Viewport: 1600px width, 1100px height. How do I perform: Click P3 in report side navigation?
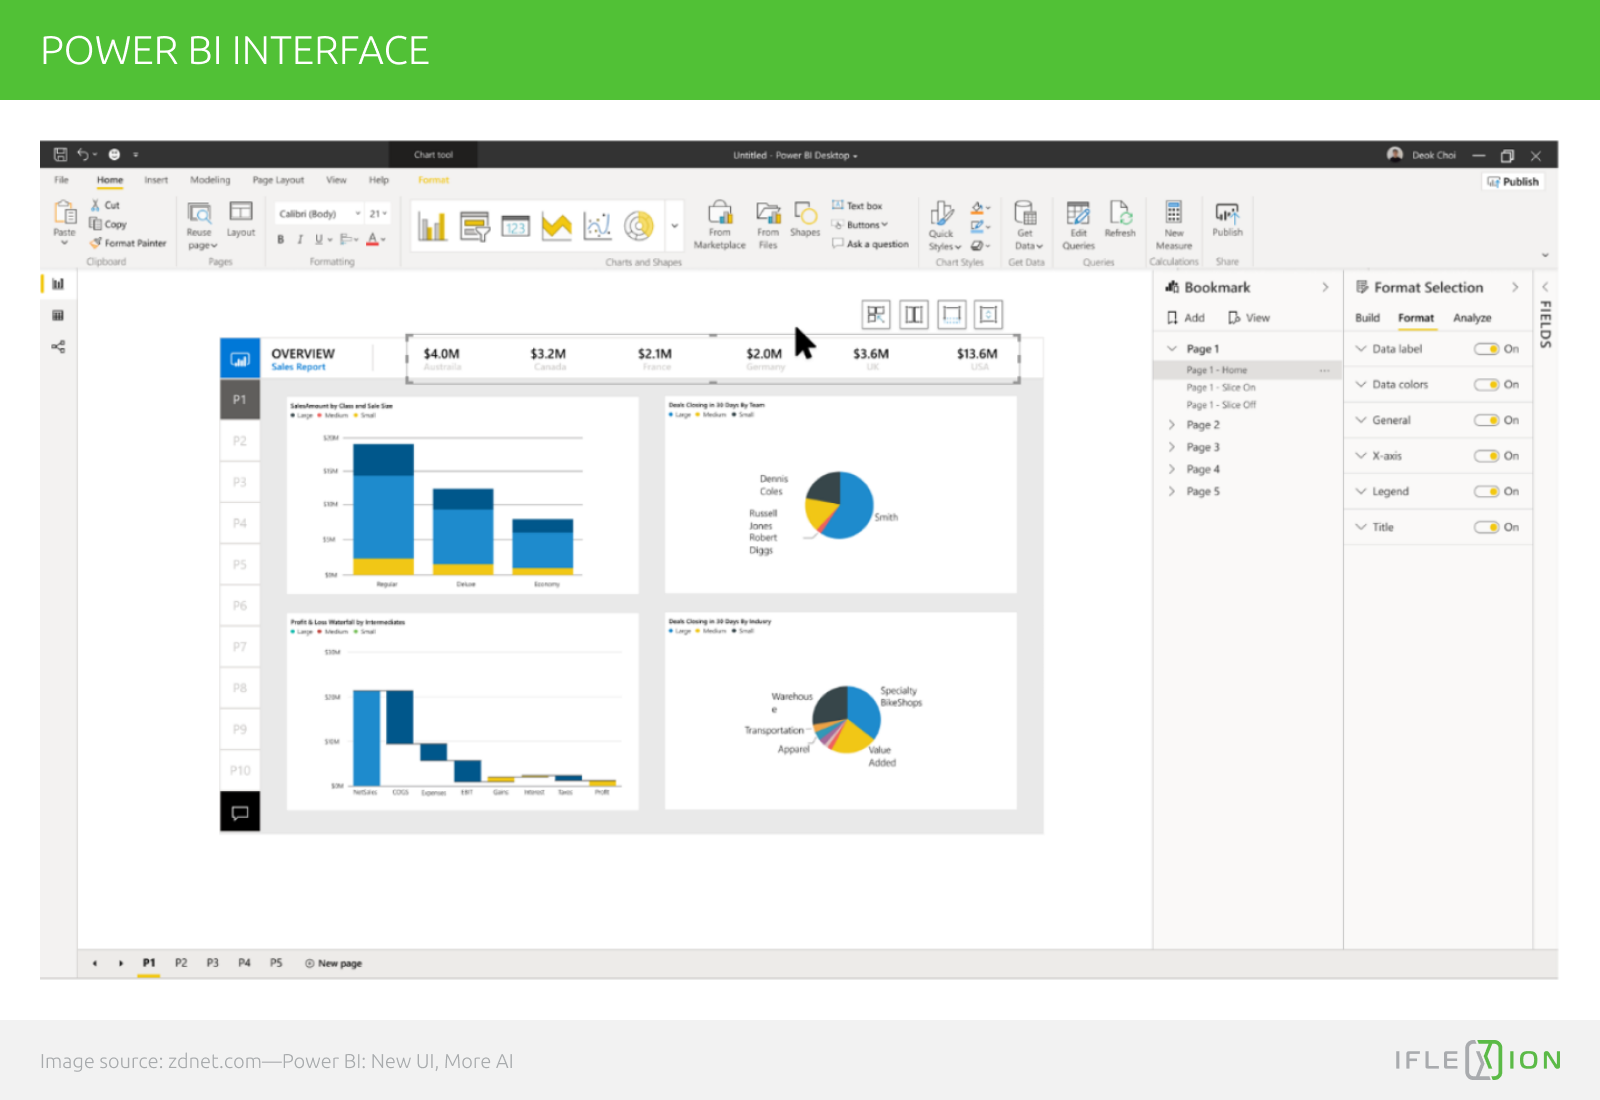coord(240,482)
